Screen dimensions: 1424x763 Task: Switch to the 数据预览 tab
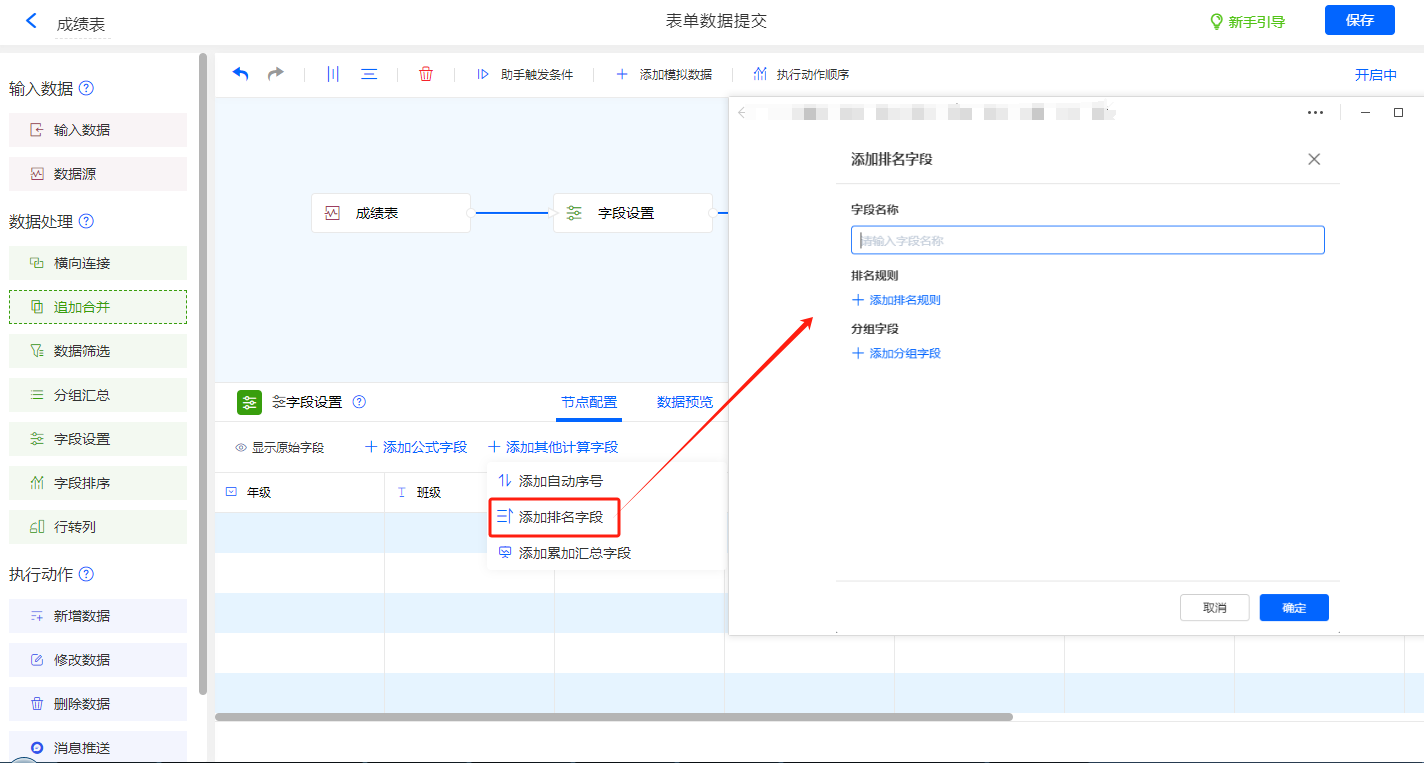tap(684, 402)
